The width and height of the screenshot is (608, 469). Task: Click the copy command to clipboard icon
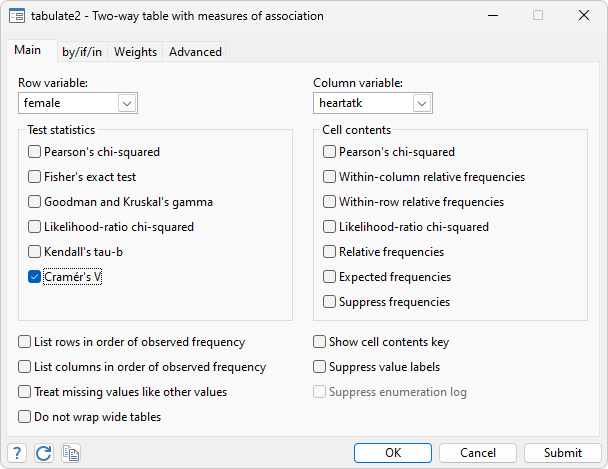70,453
